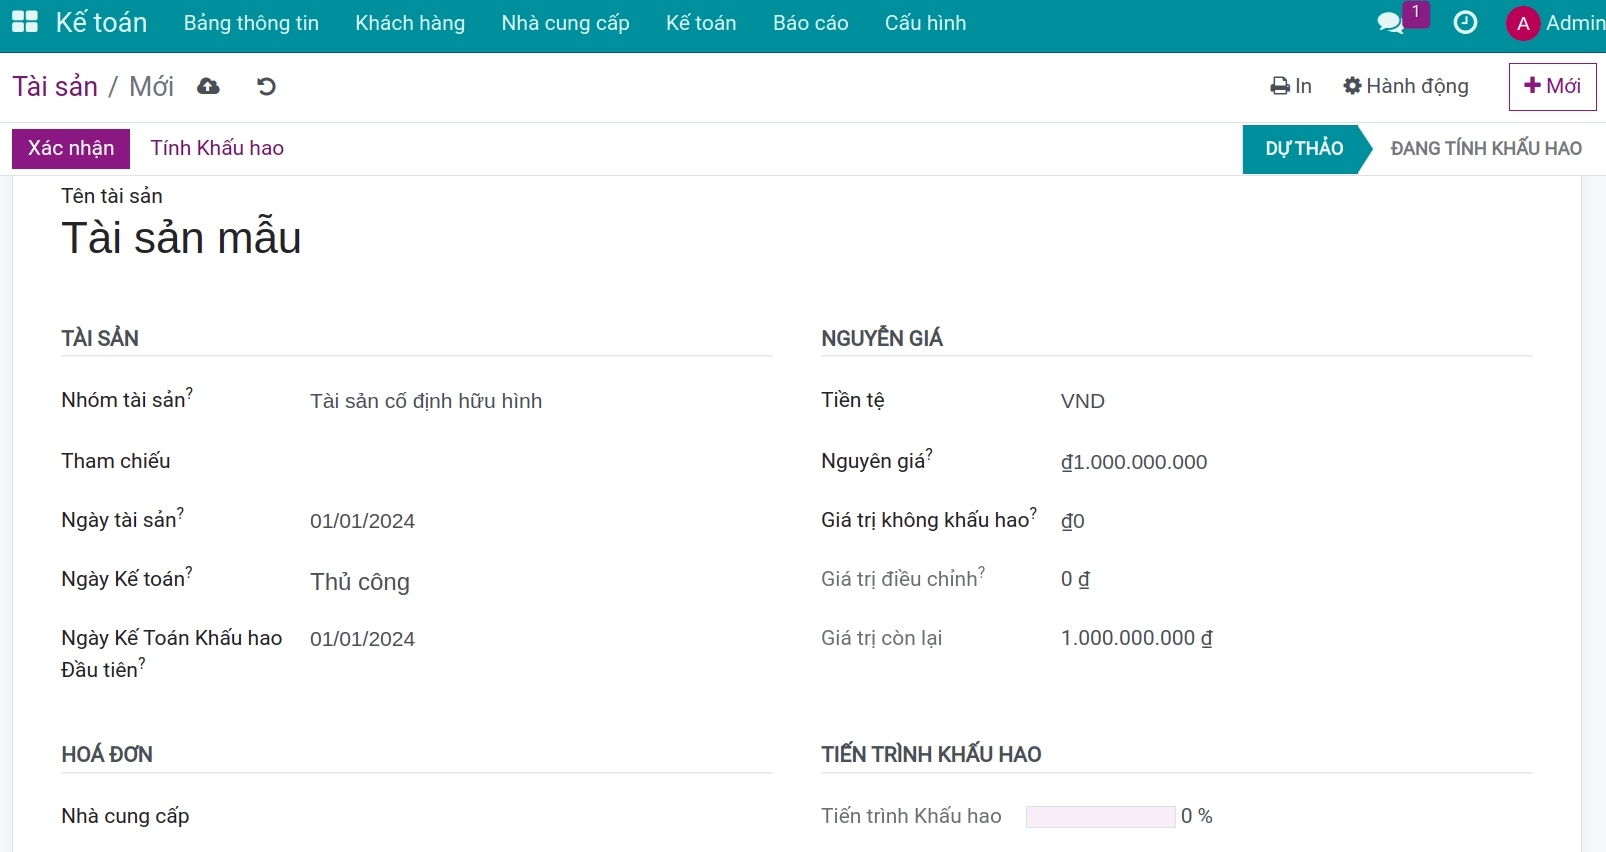Open the Nhóm tài sản dropdown field
The width and height of the screenshot is (1606, 852).
(540, 401)
